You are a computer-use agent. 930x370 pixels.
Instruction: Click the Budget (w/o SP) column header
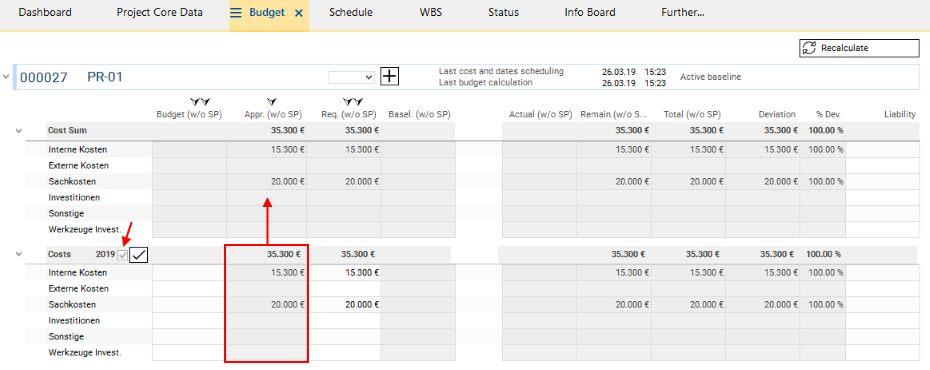189,114
